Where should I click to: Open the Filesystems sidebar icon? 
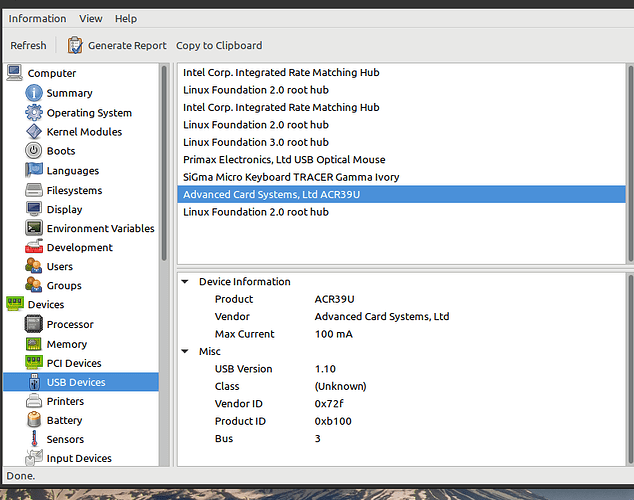click(x=34, y=190)
